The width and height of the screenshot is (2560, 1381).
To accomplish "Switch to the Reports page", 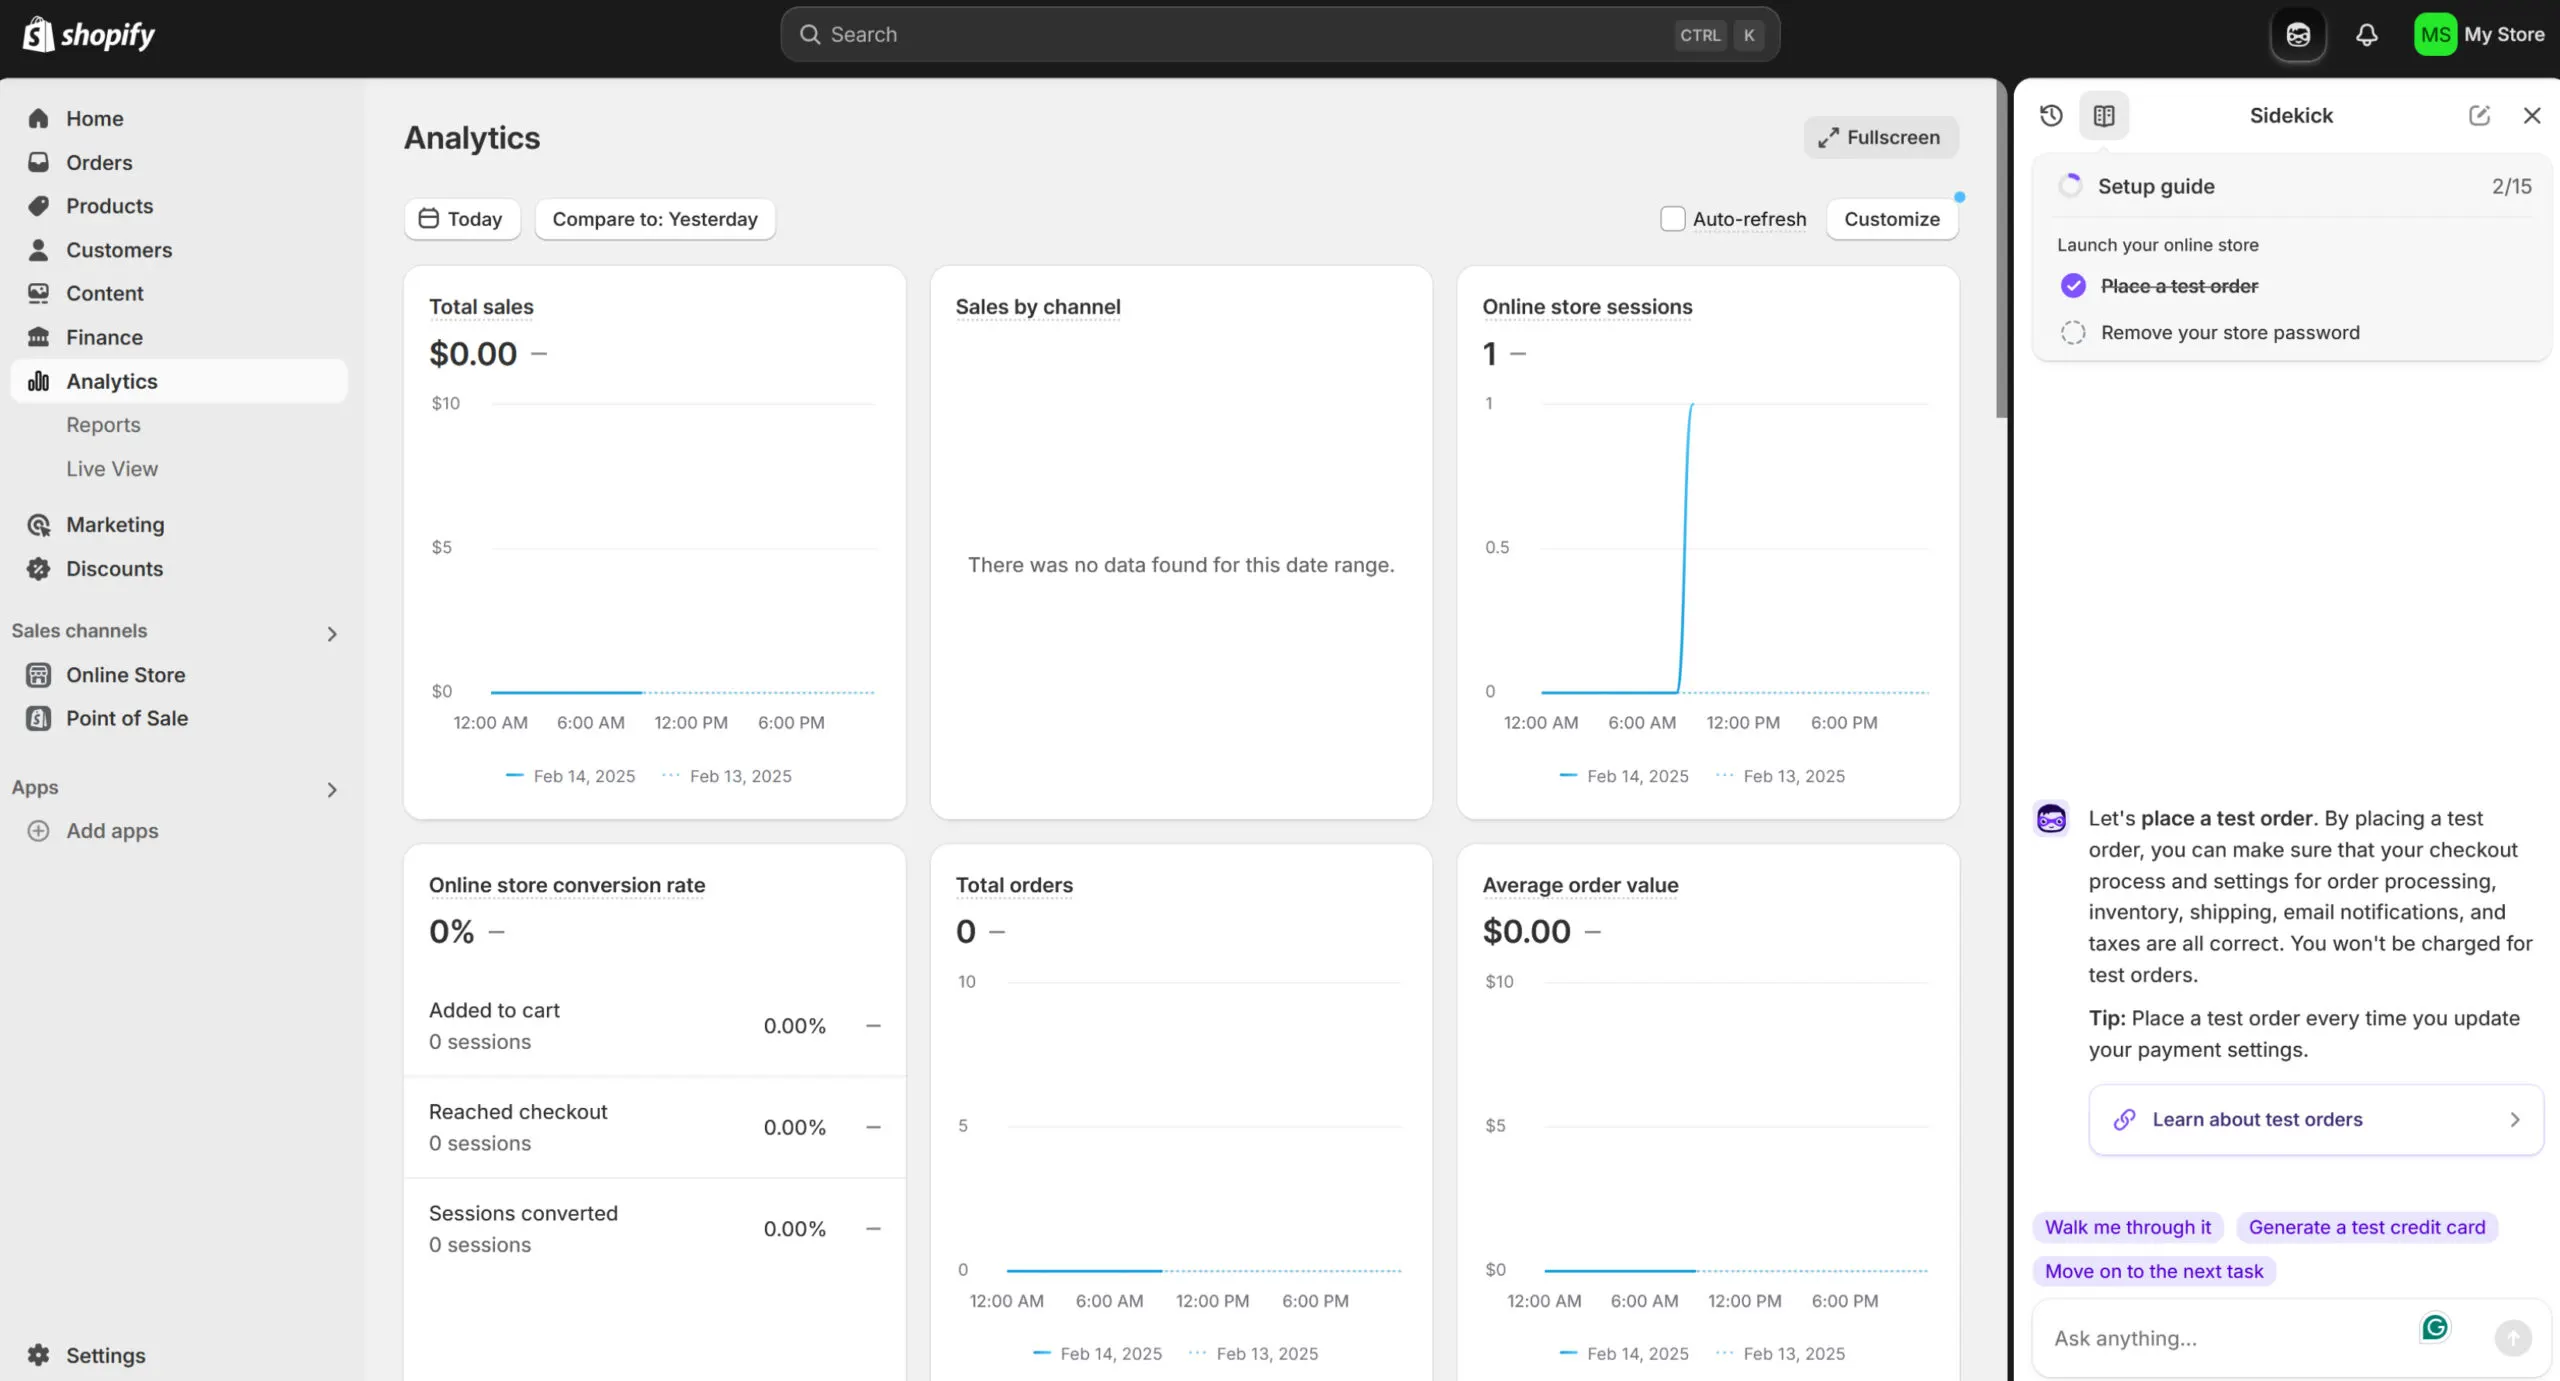I will click(103, 424).
